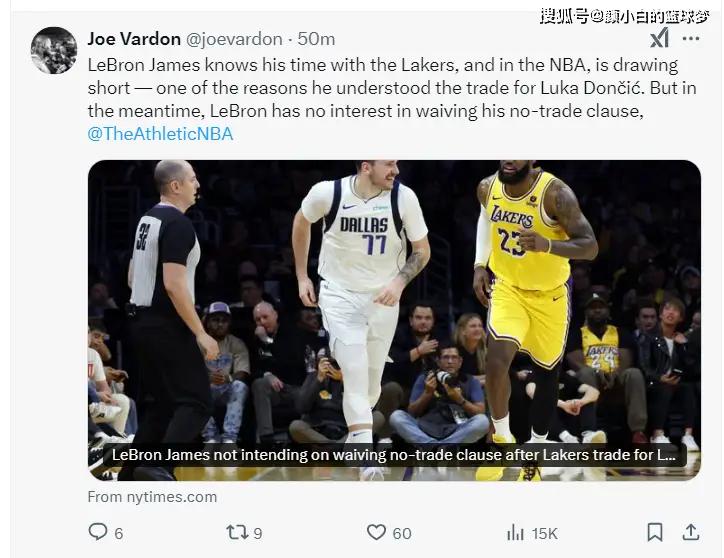Expand the three-dot more options menu
The image size is (724, 558).
click(x=691, y=38)
